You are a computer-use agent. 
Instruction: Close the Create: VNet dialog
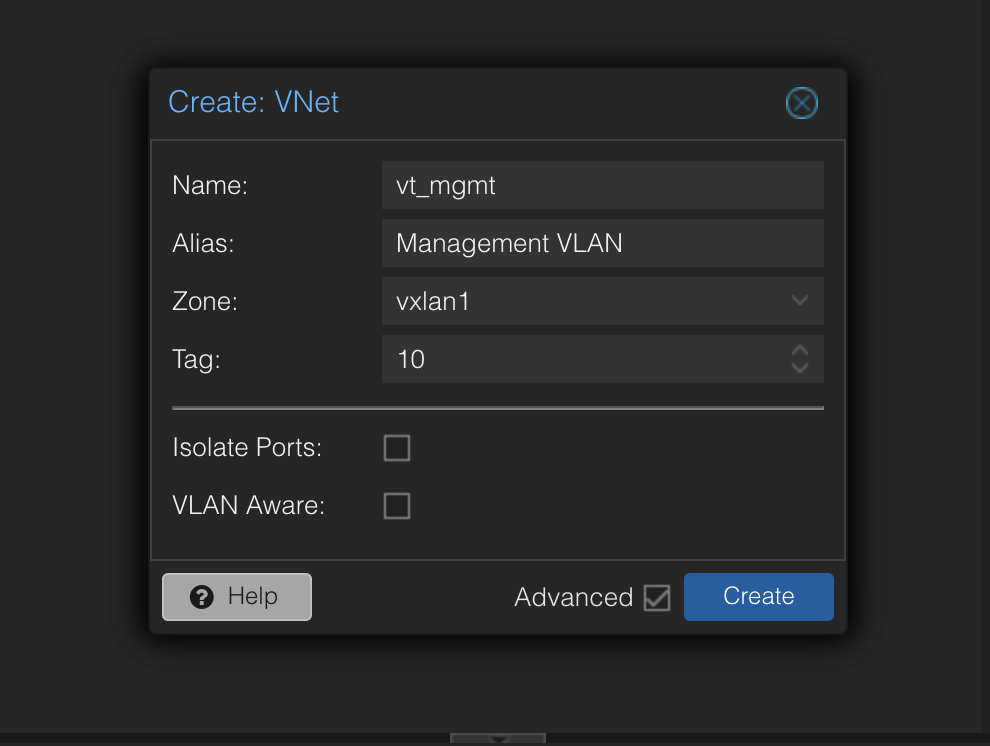801,103
